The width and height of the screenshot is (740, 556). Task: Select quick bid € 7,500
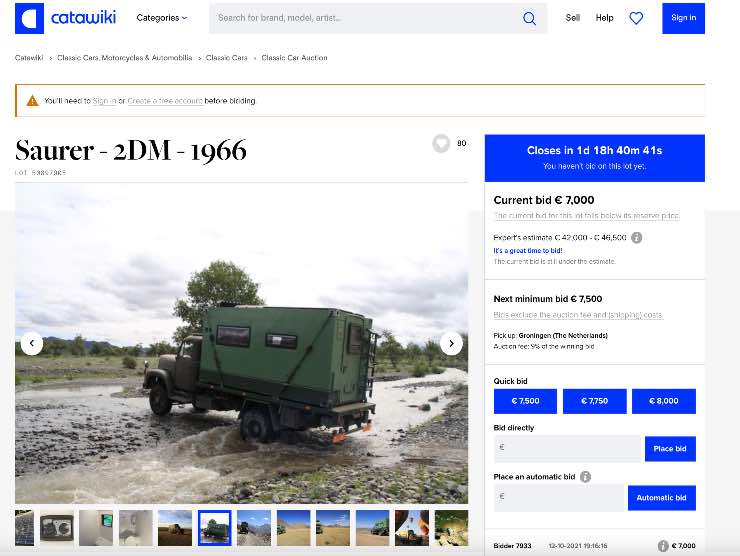524,401
